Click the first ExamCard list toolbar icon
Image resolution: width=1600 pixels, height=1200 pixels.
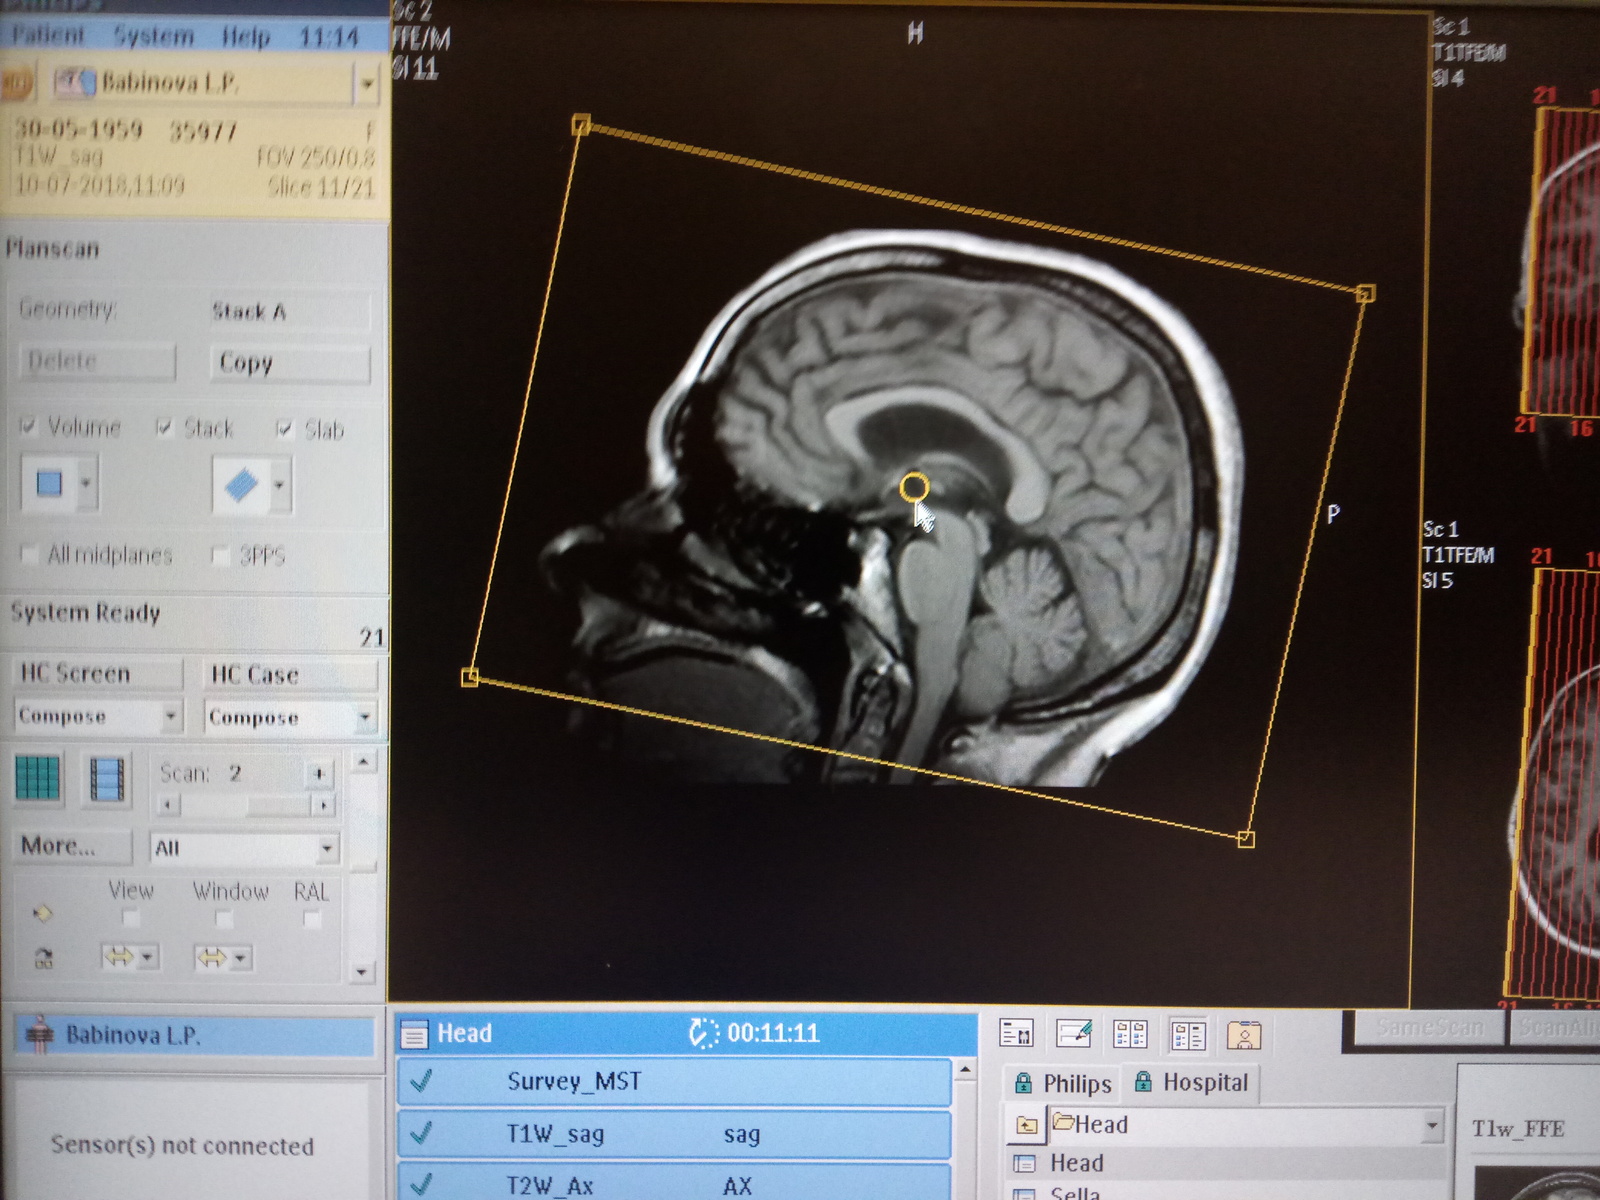coord(1016,1034)
